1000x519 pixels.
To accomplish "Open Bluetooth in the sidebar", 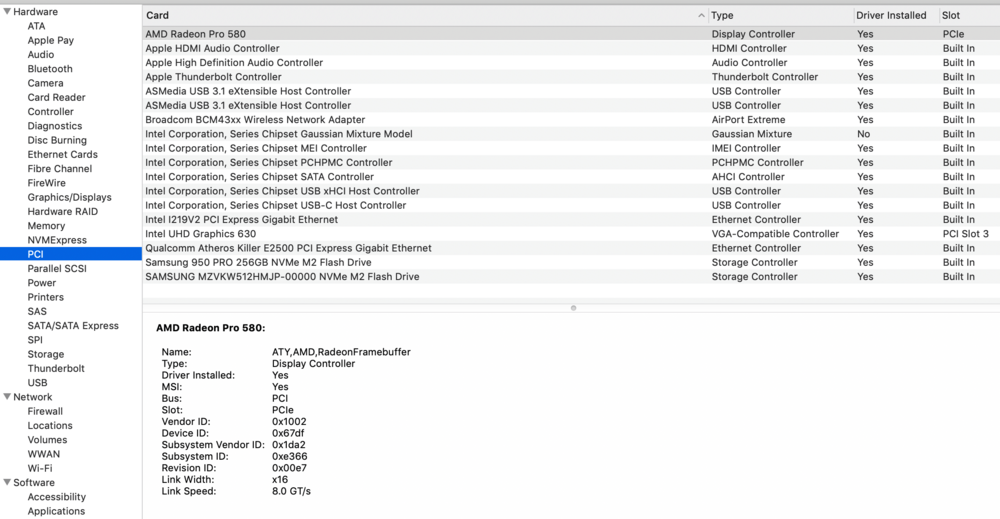I will [50, 69].
